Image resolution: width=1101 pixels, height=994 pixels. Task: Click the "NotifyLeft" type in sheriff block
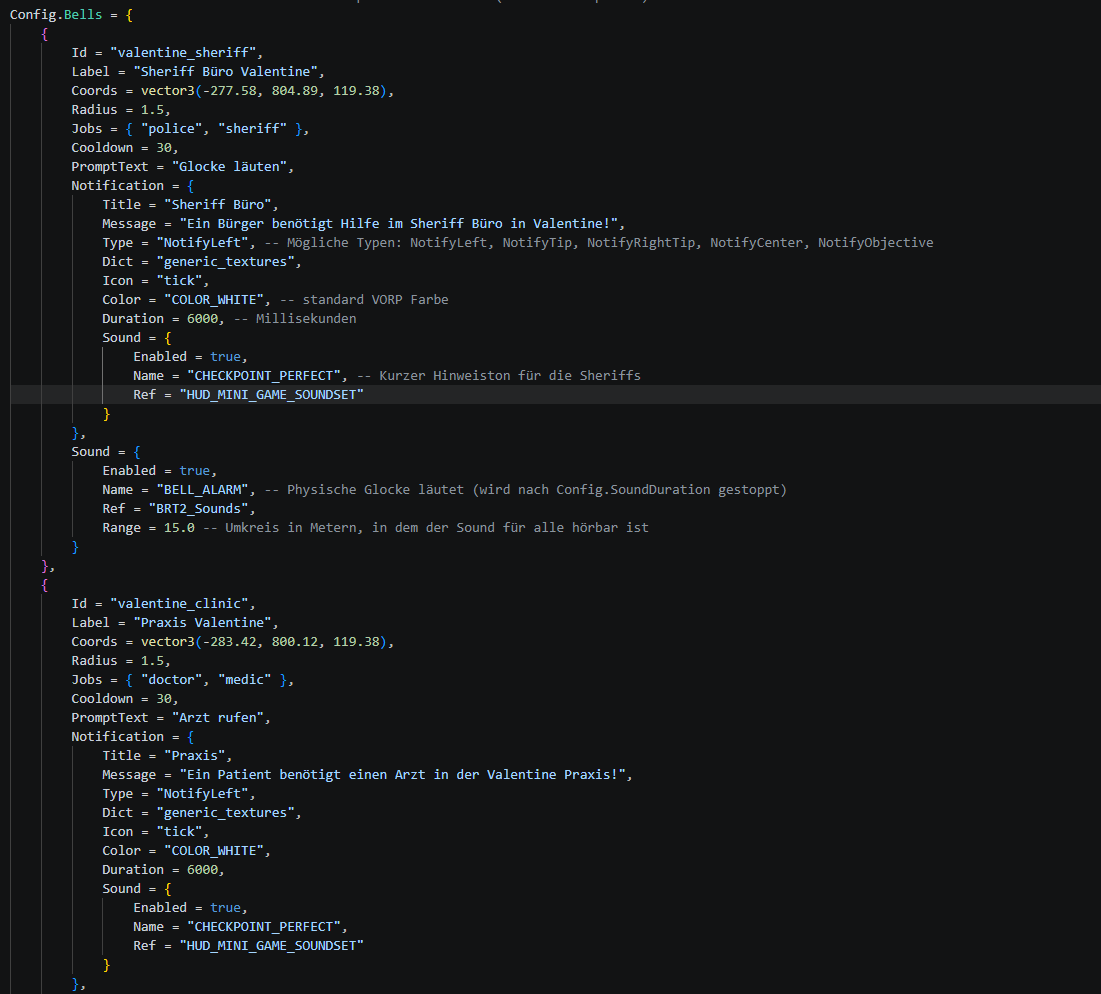point(202,242)
